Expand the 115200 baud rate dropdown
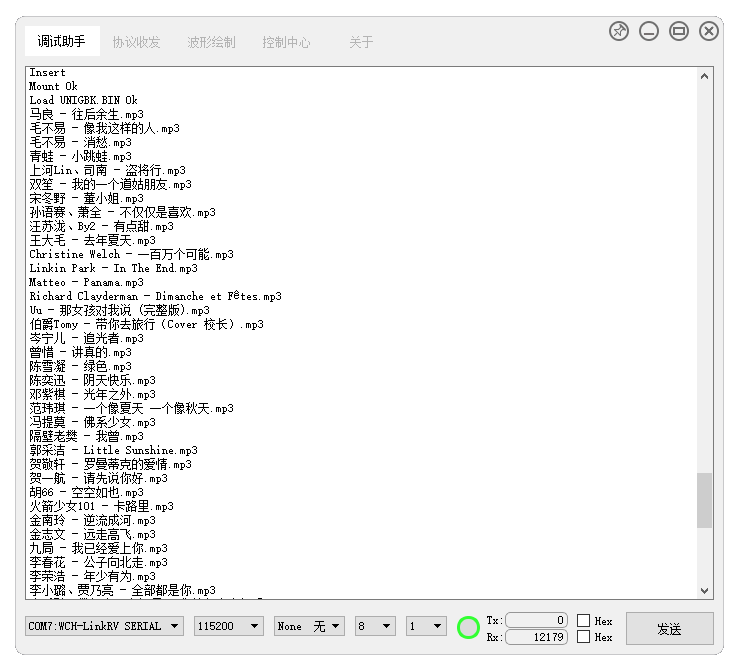This screenshot has height=672, width=741. point(230,626)
